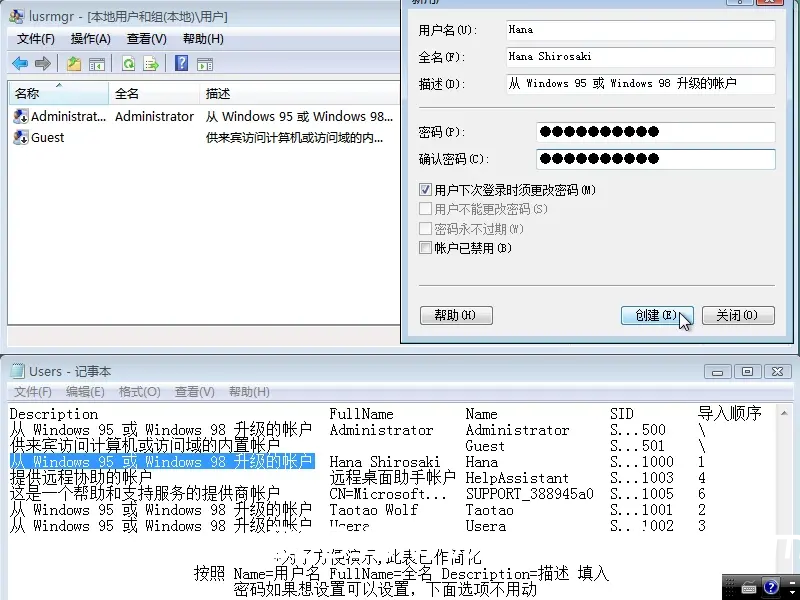Click the 确认密码 confirm password field

click(x=656, y=159)
